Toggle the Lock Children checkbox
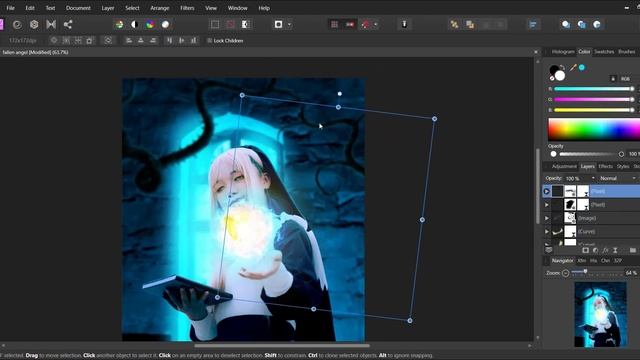The width and height of the screenshot is (640, 360). coord(210,40)
